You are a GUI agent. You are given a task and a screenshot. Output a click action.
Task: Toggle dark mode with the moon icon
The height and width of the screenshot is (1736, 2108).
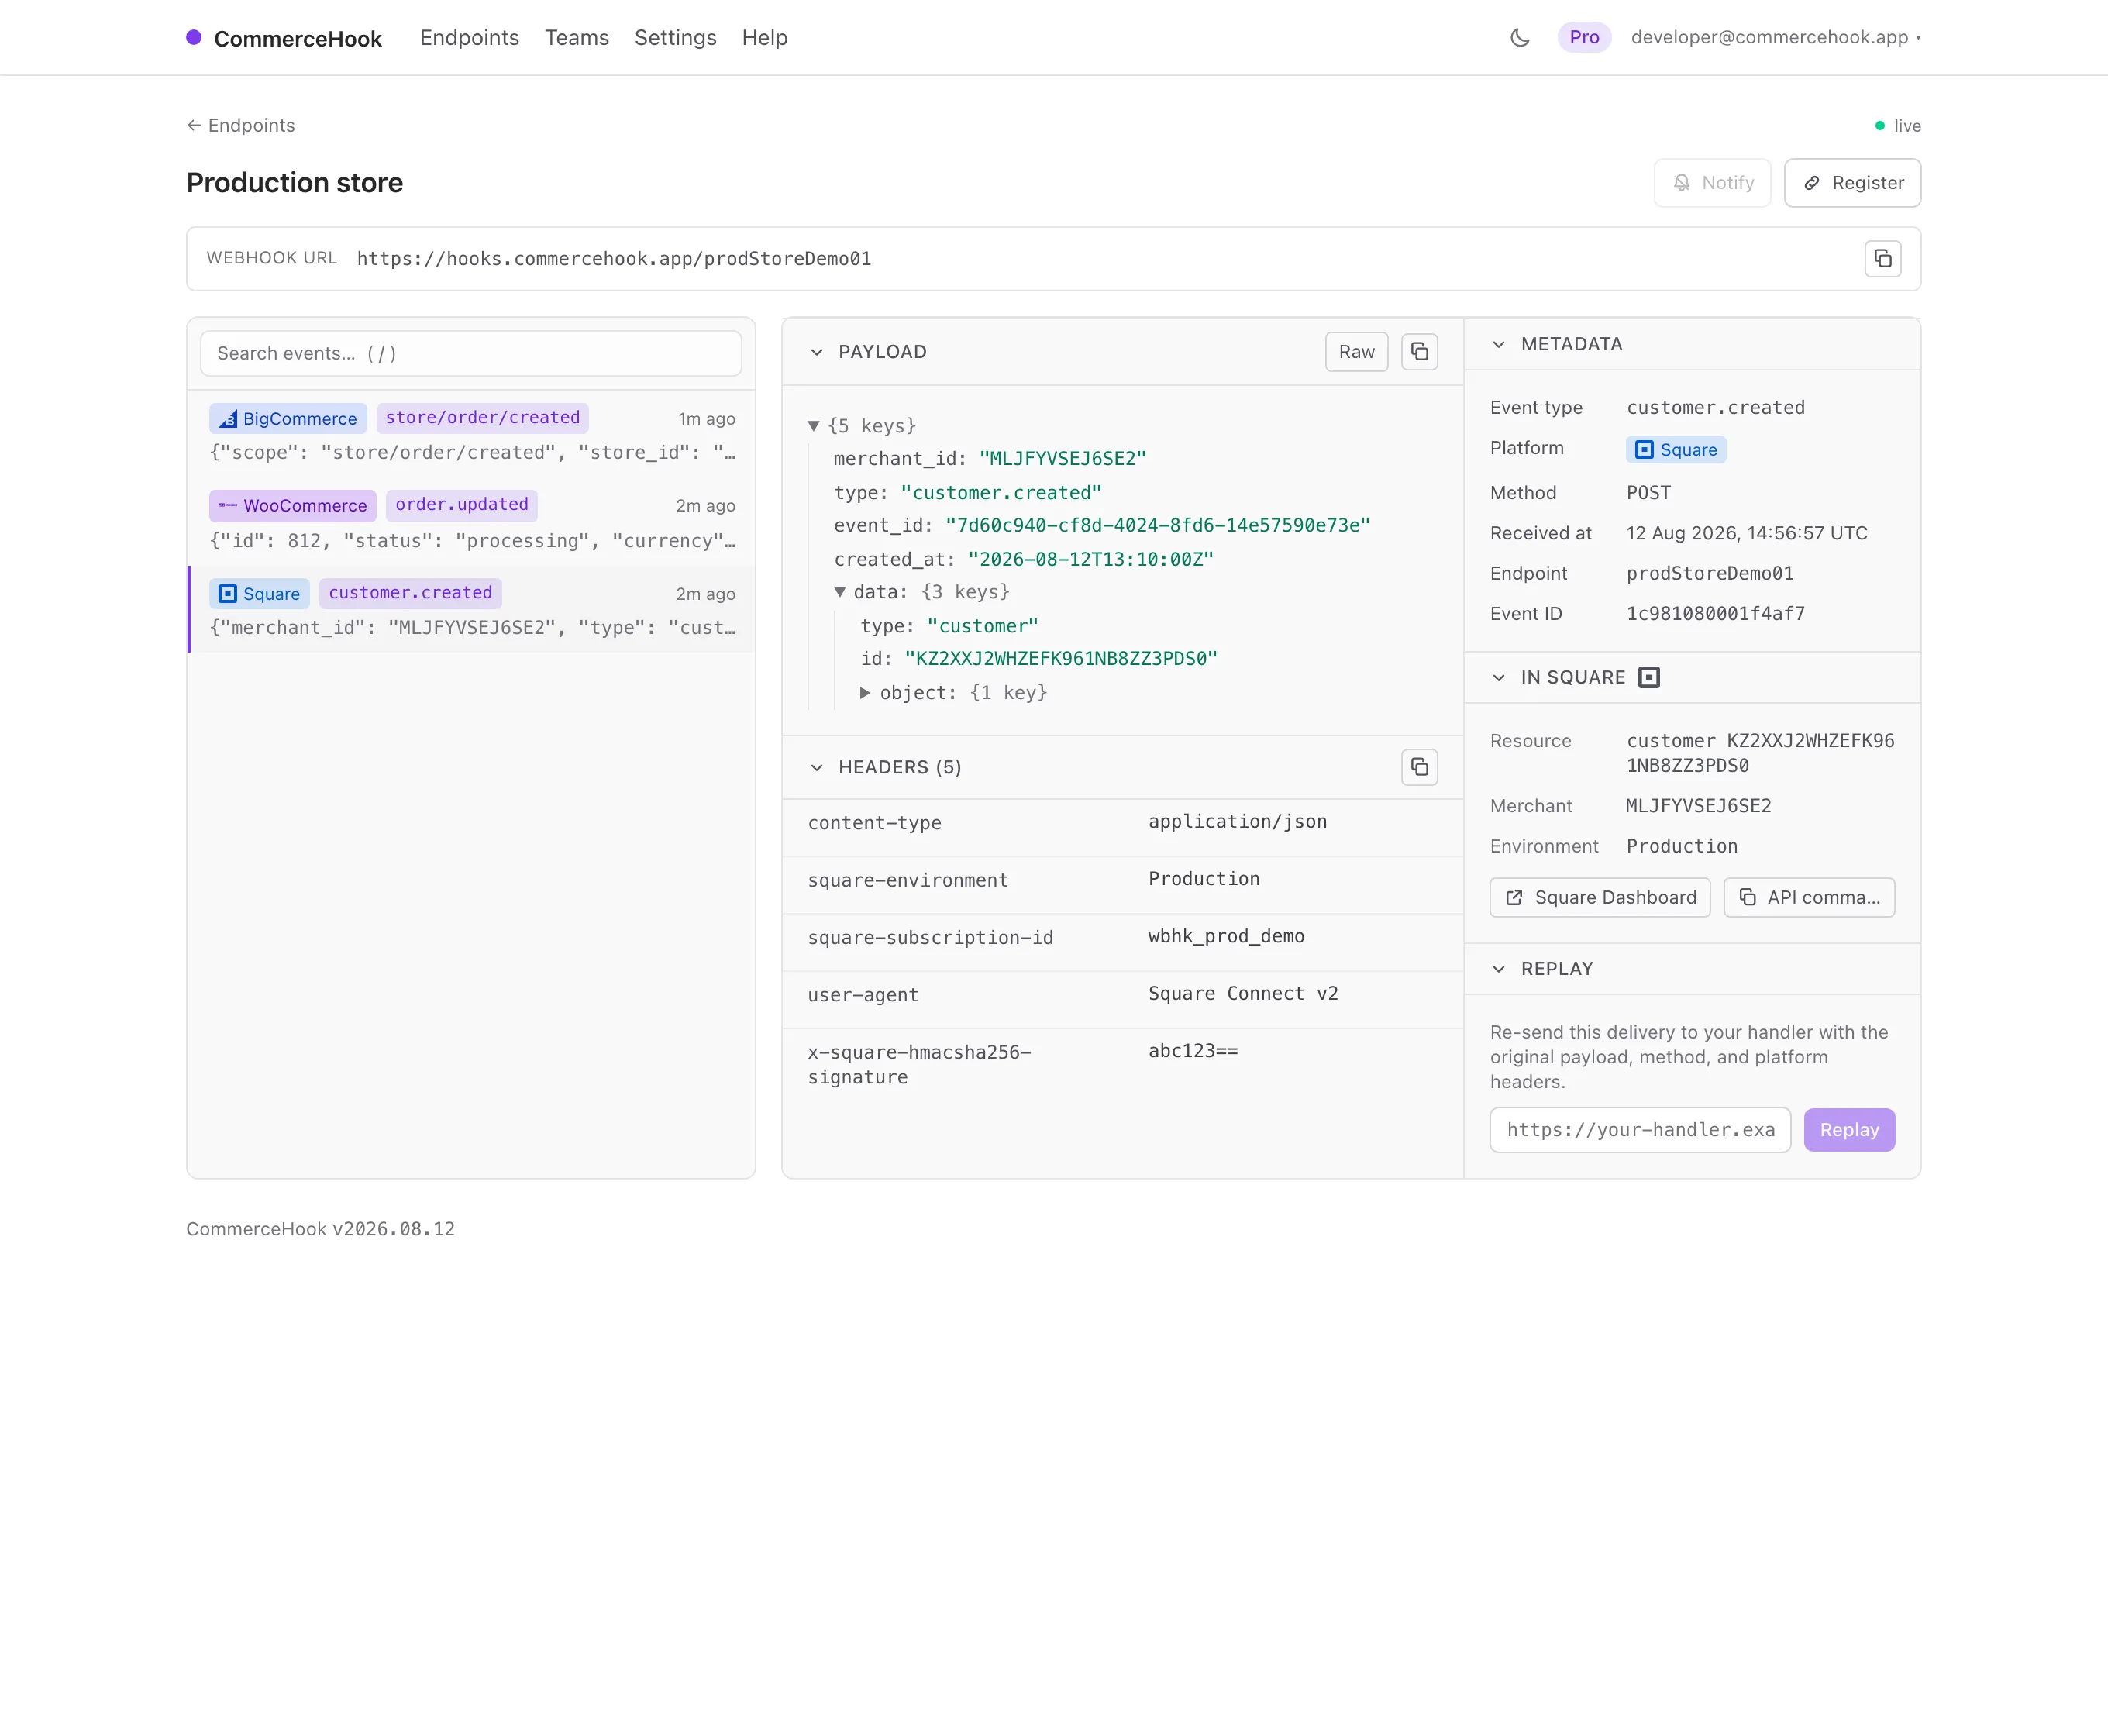[x=1519, y=38]
